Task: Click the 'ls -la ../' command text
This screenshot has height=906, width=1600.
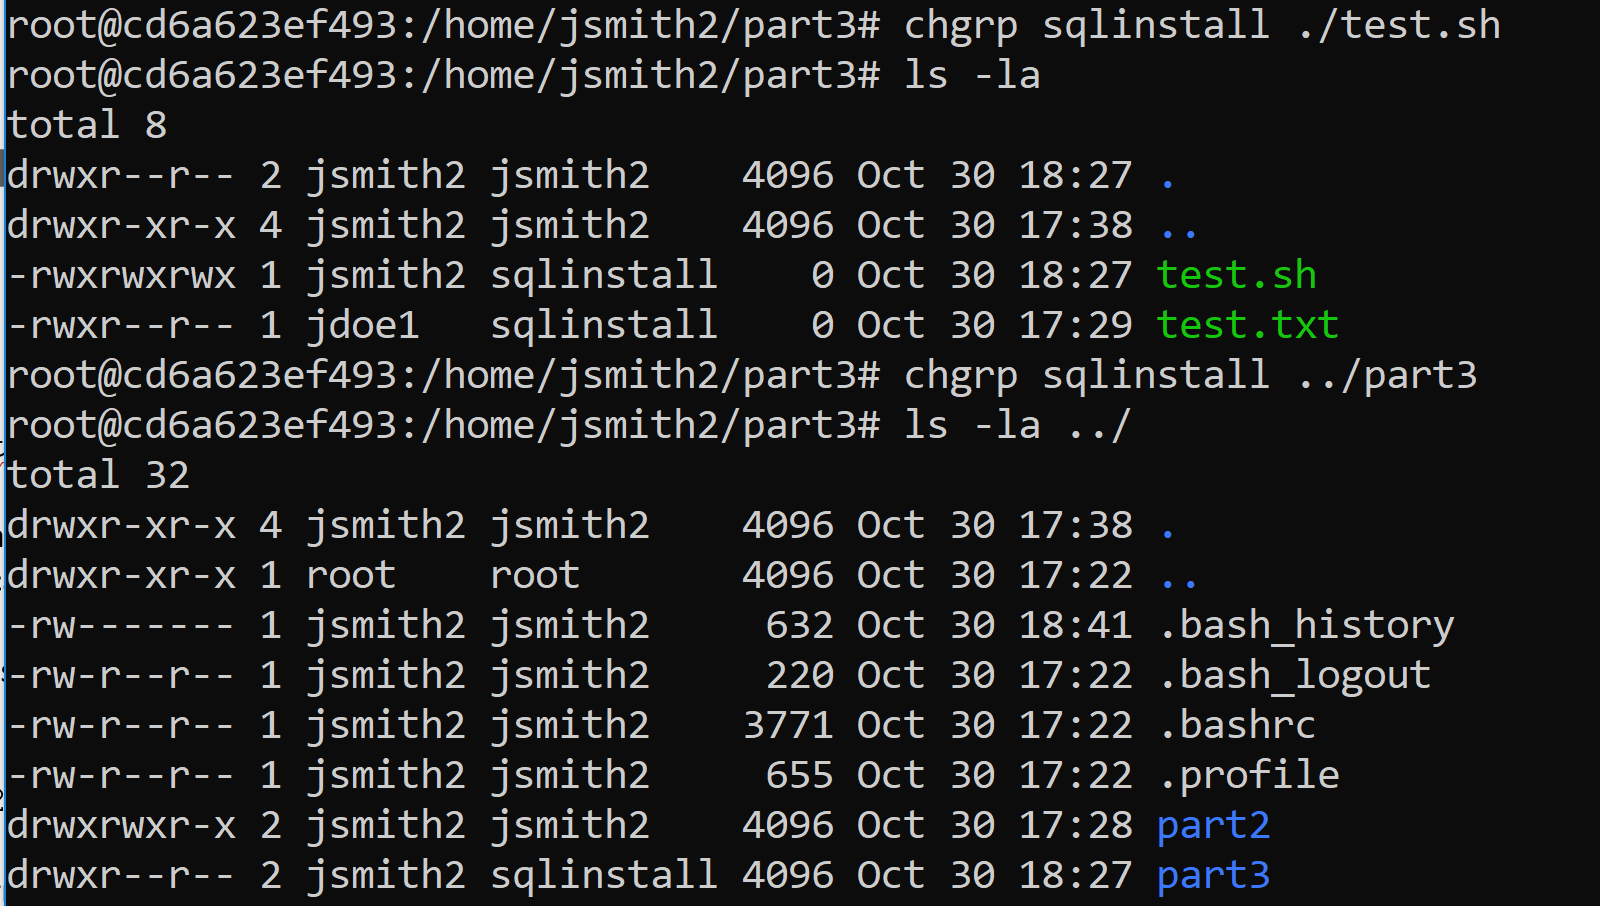Action: pos(1017,425)
